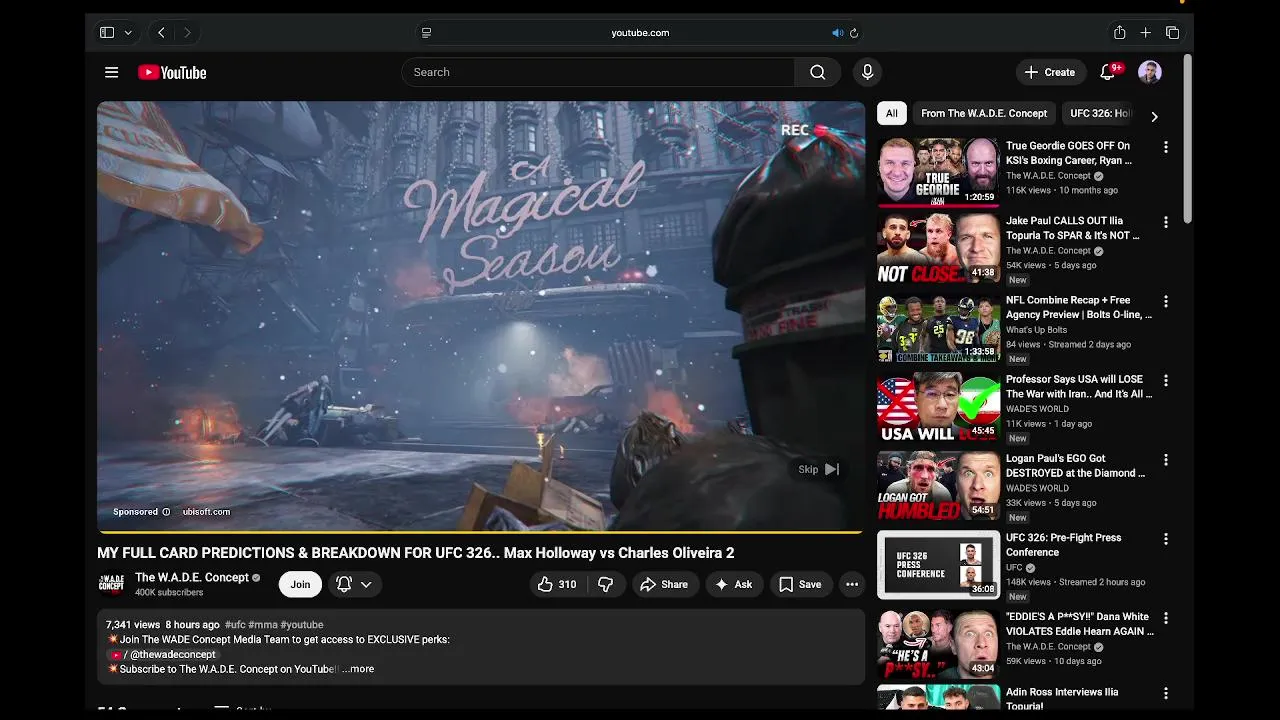Save the video to a playlist

point(800,584)
